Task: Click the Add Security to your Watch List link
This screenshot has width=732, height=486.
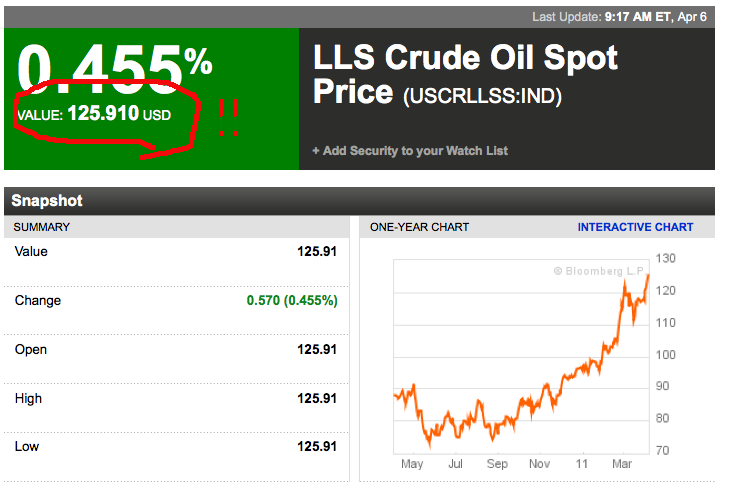Action: 410,151
